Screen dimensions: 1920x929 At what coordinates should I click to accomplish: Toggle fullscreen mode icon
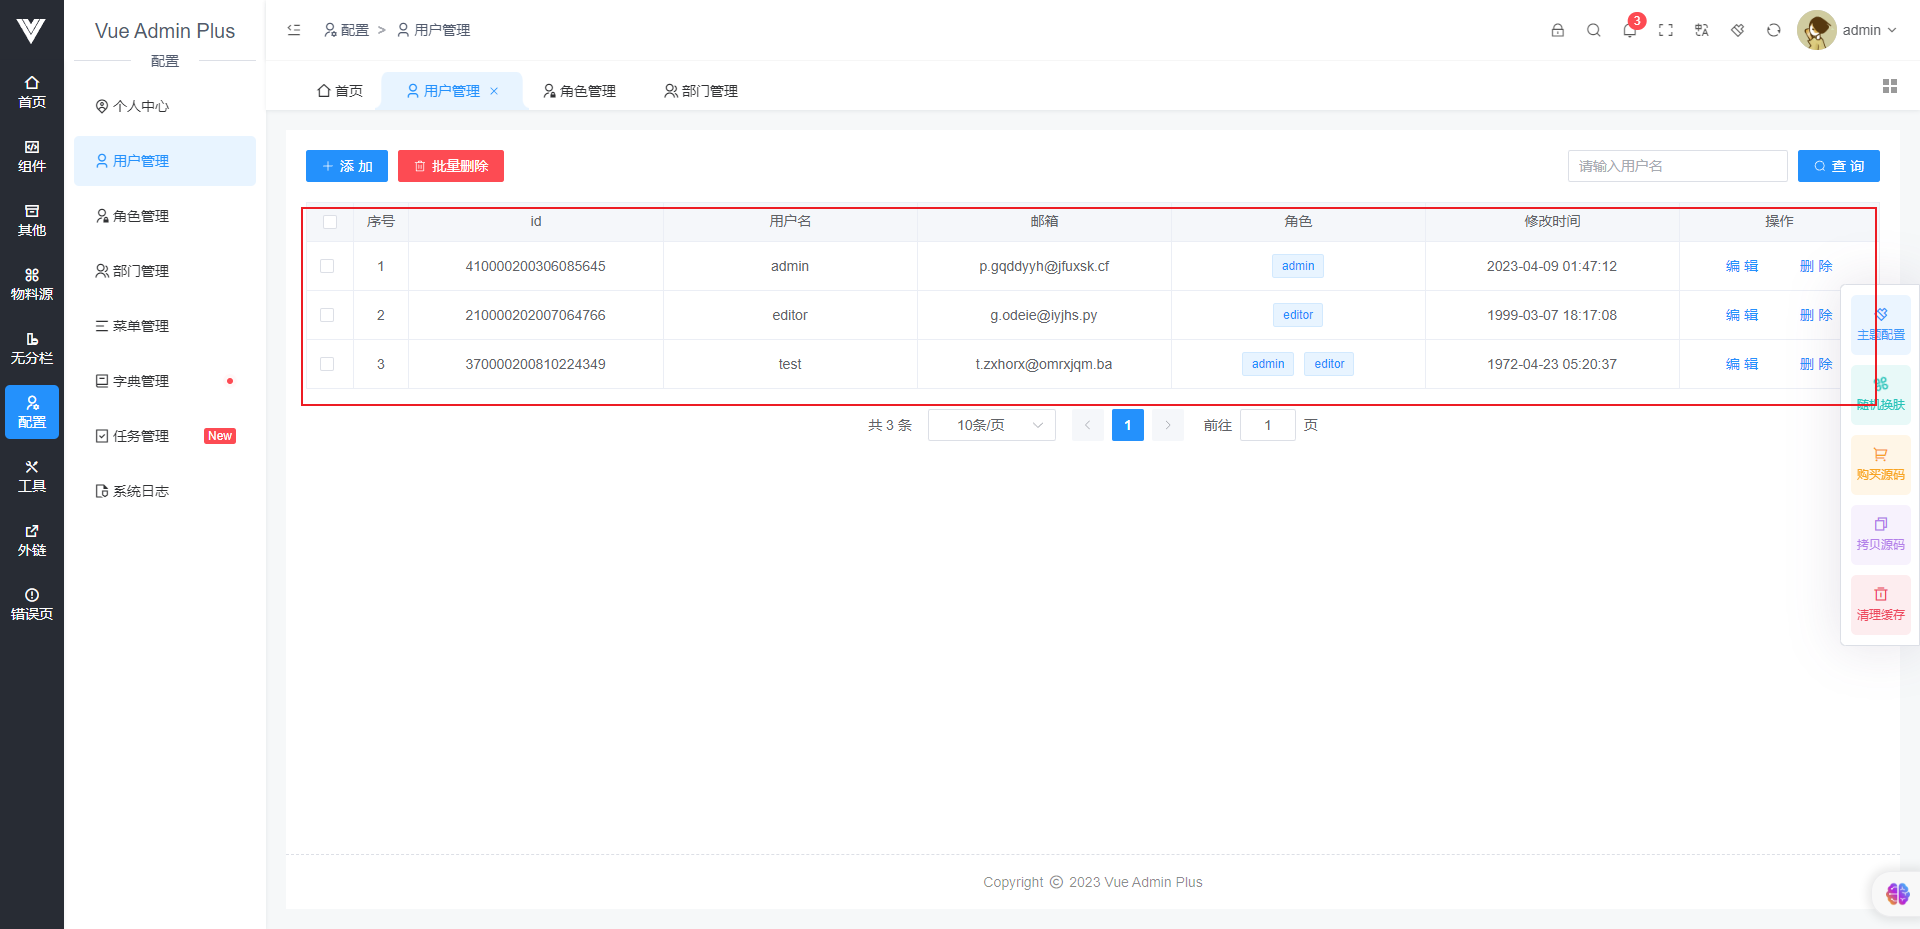click(x=1665, y=30)
